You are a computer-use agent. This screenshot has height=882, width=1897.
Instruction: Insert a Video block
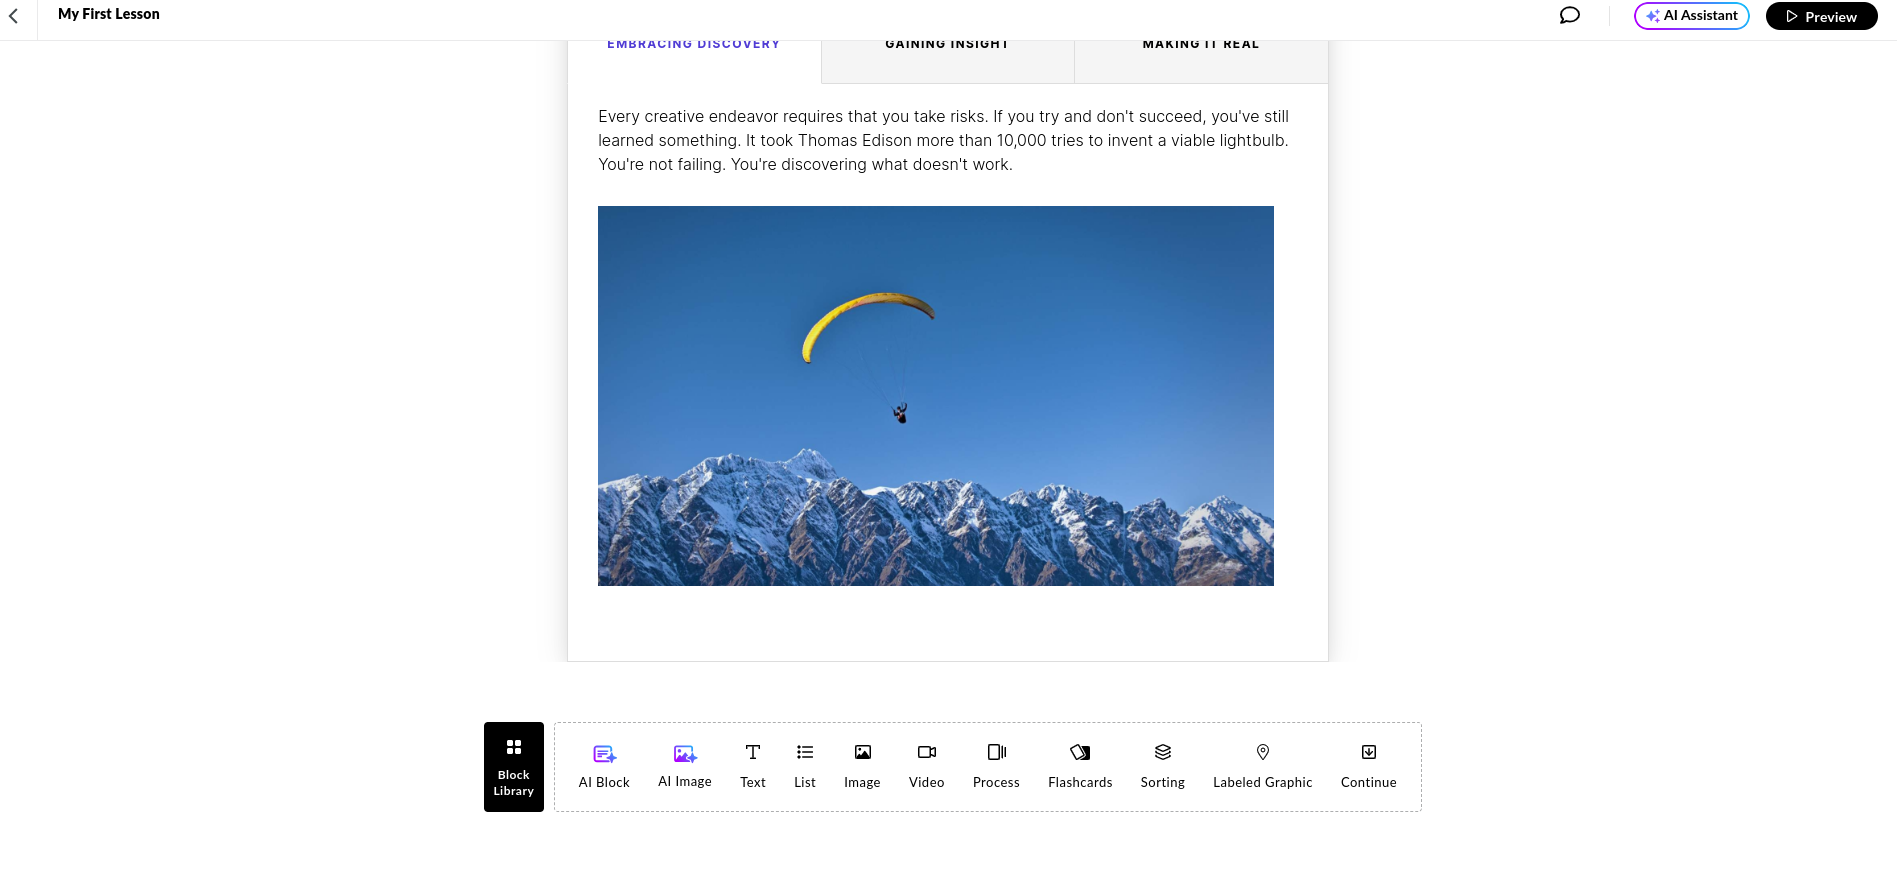click(x=927, y=767)
